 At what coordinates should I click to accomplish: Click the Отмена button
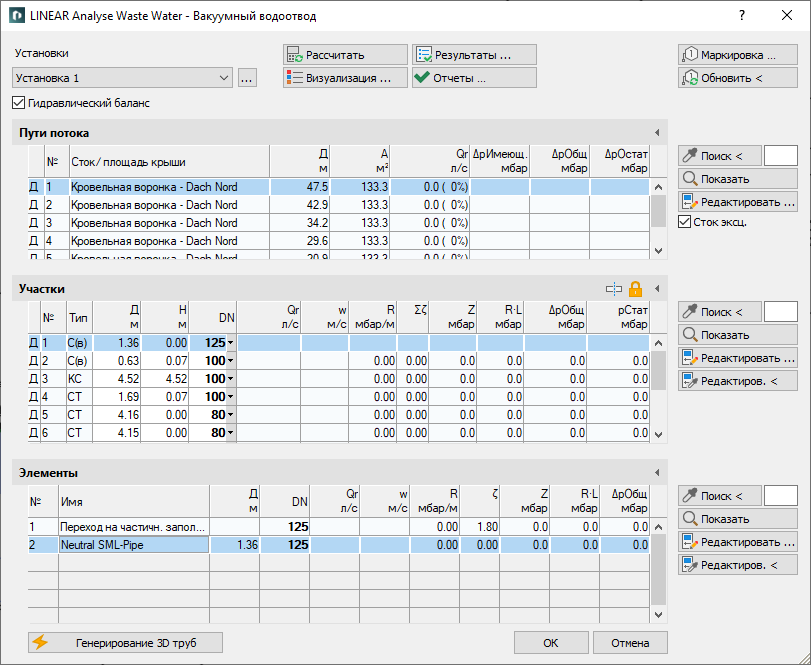pyautogui.click(x=630, y=643)
